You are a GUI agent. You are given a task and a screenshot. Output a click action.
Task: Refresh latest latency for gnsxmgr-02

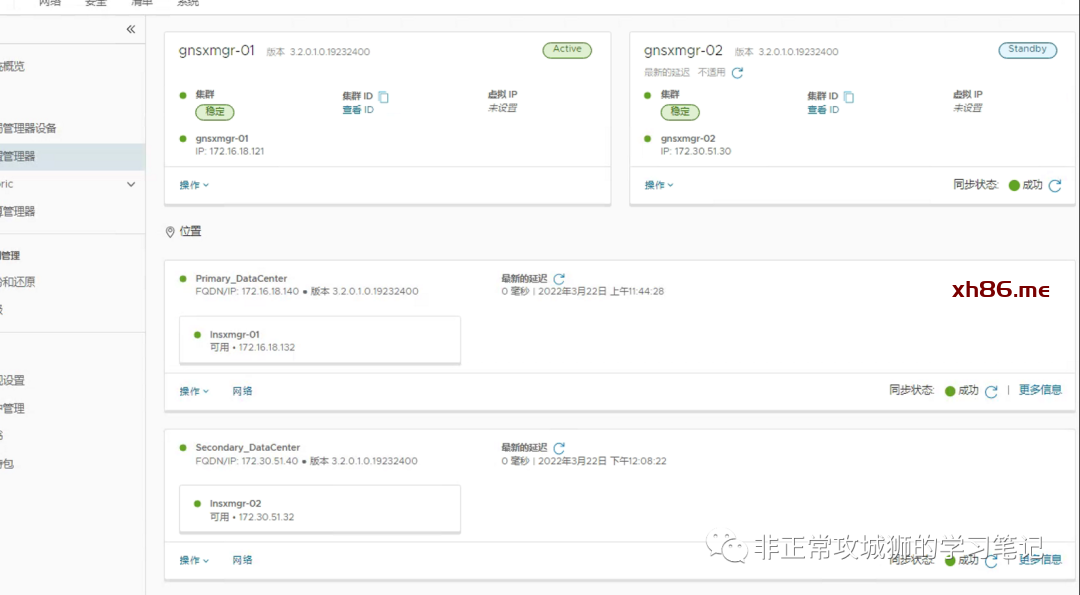coord(737,73)
